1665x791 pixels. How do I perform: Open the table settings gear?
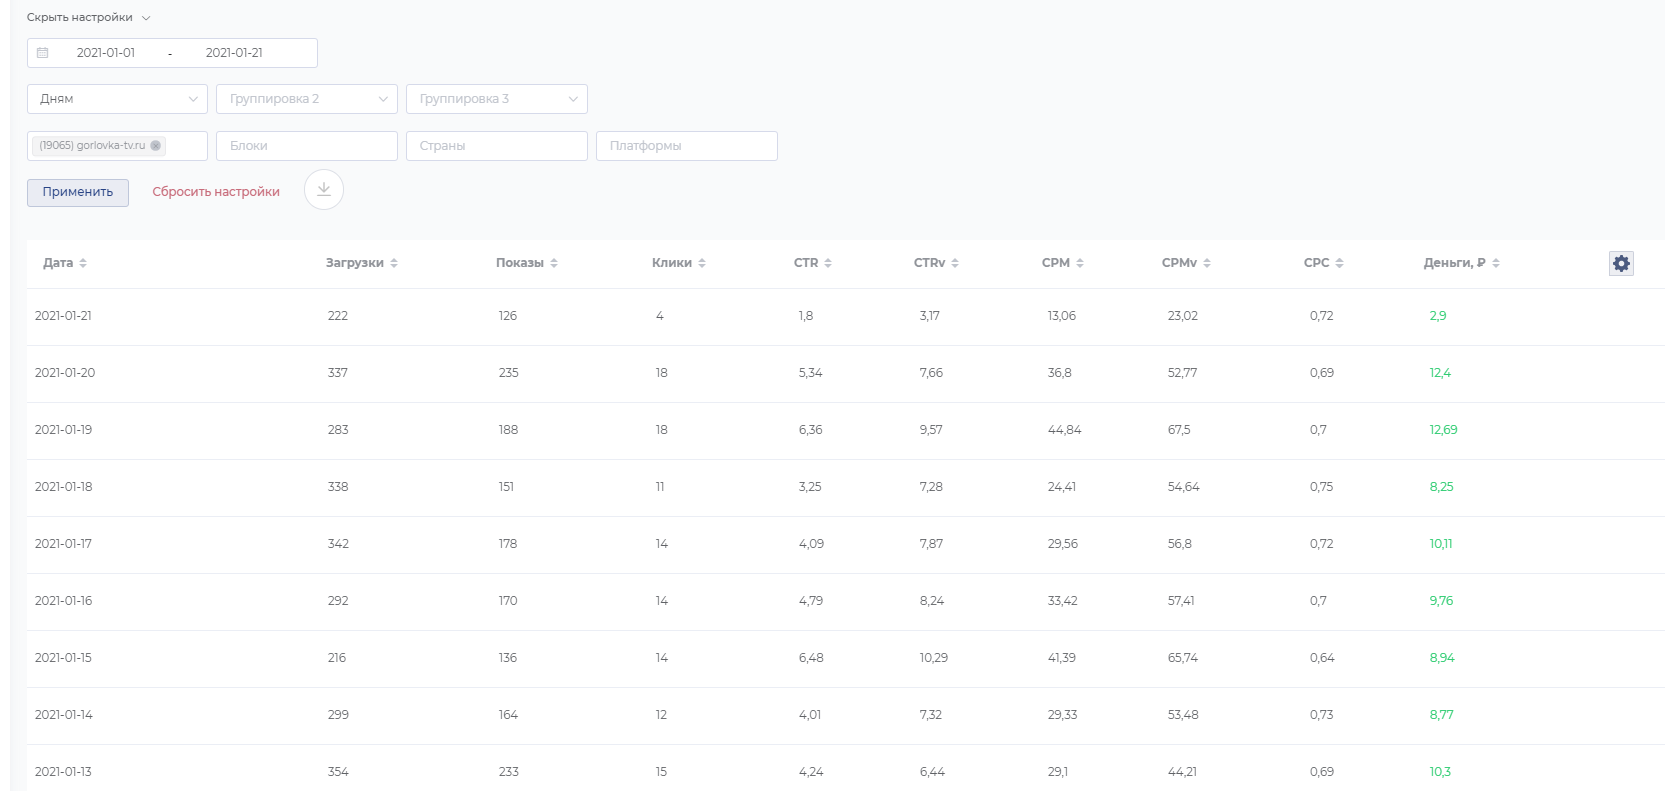pos(1621,263)
